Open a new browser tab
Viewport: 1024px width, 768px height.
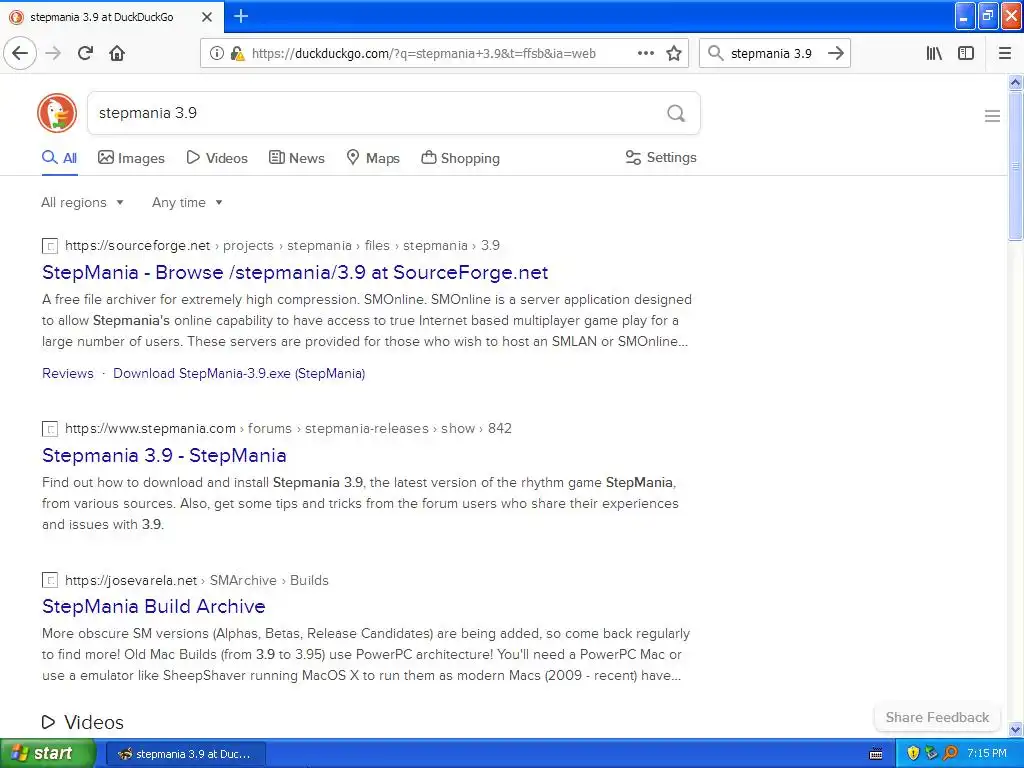pyautogui.click(x=241, y=16)
